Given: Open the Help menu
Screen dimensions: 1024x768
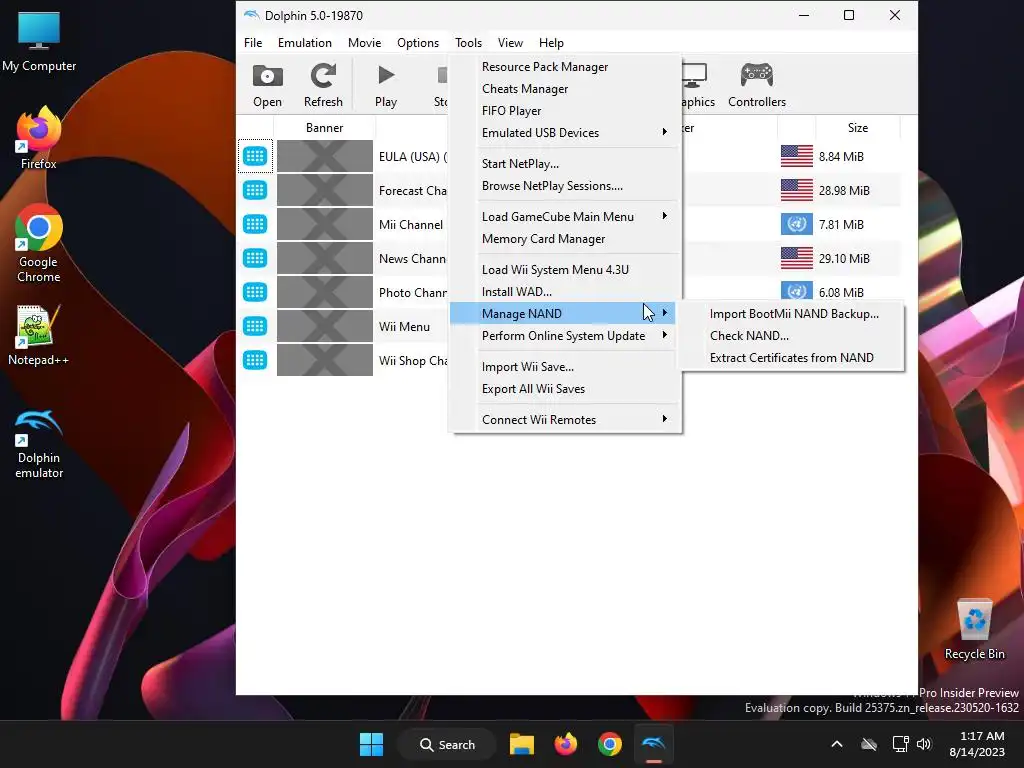Looking at the screenshot, I should point(551,42).
